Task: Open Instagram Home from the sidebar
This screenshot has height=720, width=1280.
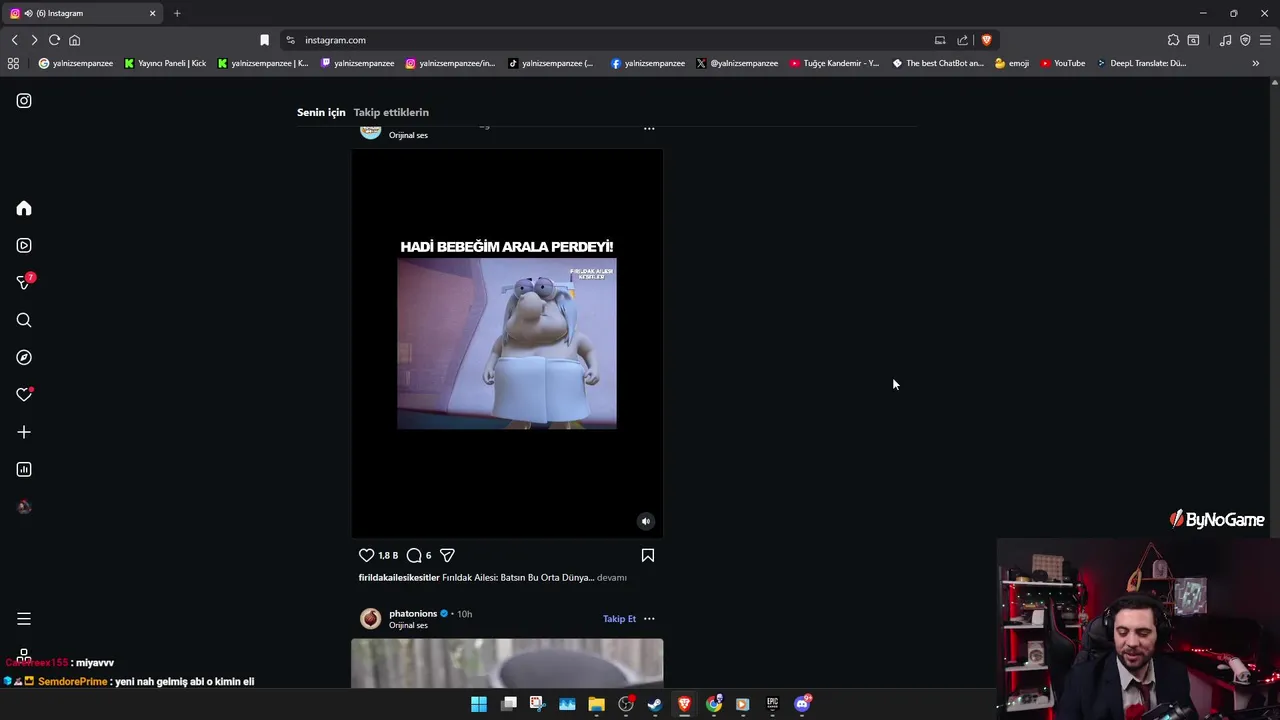Action: [x=24, y=208]
